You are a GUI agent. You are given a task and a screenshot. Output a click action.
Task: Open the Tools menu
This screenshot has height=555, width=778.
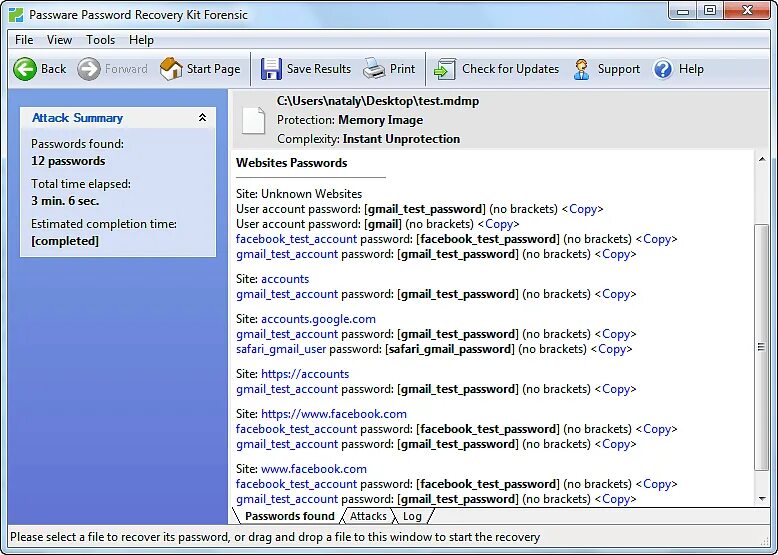[100, 40]
